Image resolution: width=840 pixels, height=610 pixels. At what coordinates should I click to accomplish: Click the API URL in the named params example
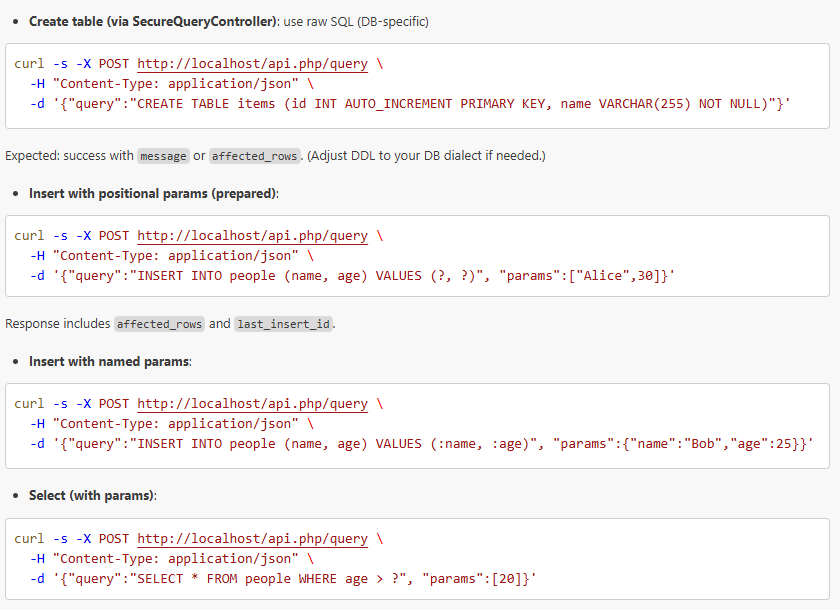coord(252,404)
